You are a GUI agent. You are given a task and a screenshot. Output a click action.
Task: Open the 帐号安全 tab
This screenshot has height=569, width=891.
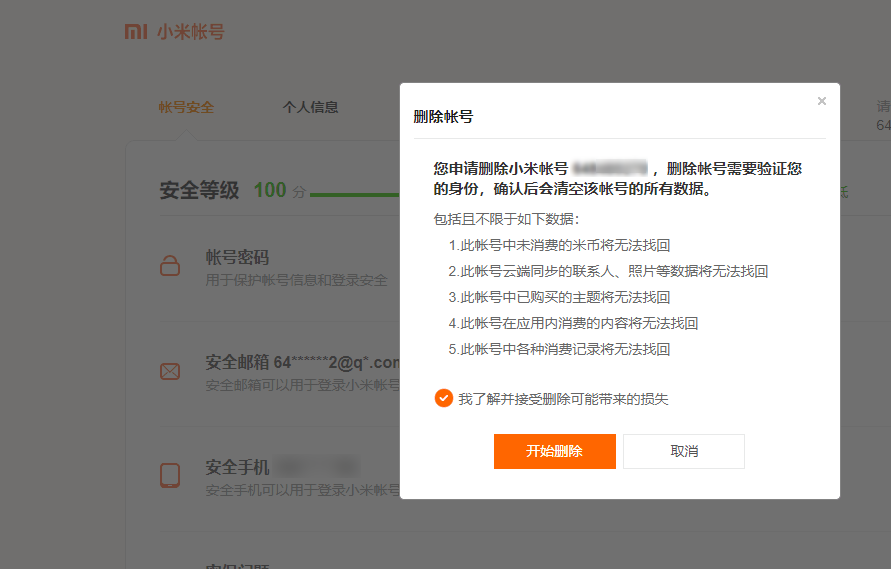click(186, 107)
